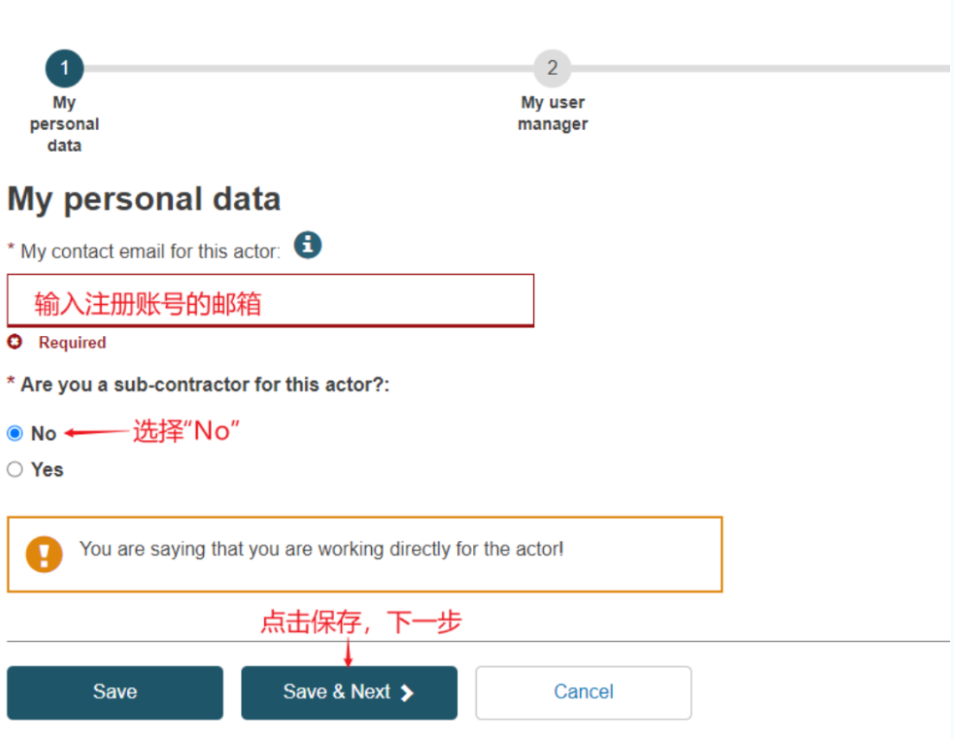
Task: Click the Save & Next button
Action: [x=348, y=693]
